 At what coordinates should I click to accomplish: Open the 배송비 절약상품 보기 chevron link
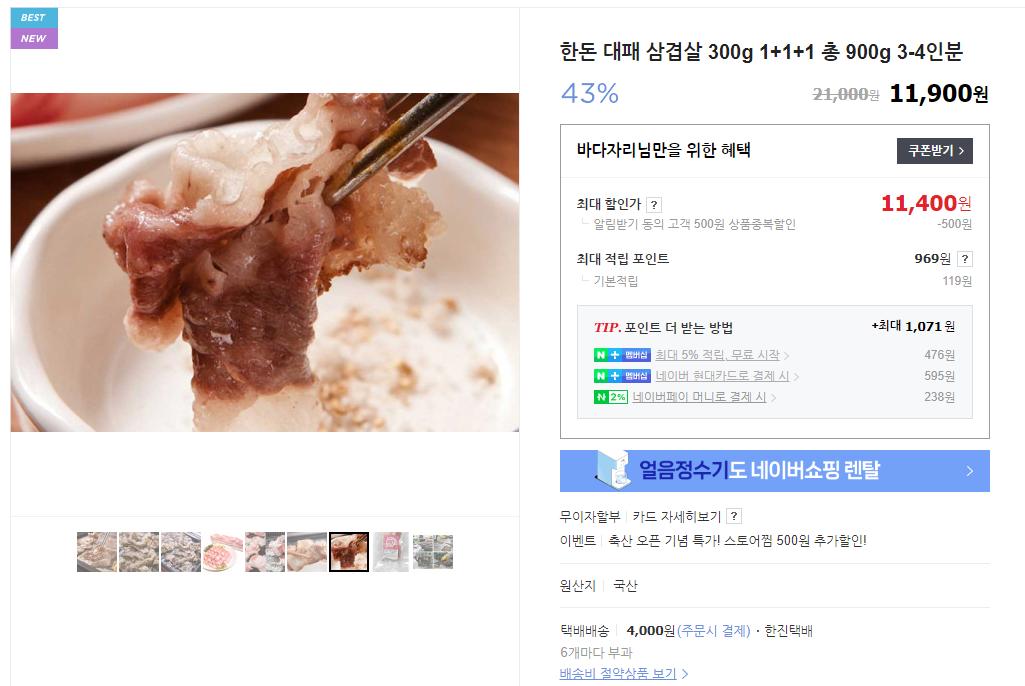click(684, 674)
